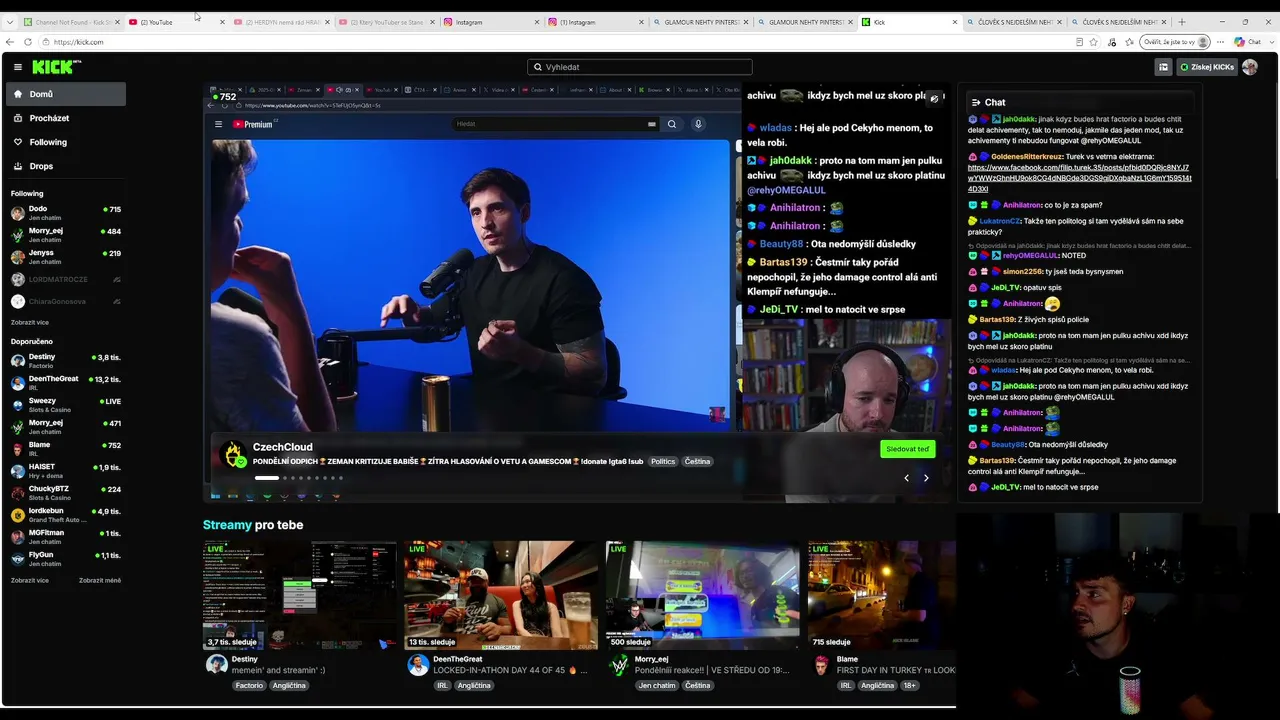1280x720 pixels.
Task: Open ChuckyBTZ in the Doporučeno list
Action: pos(65,493)
